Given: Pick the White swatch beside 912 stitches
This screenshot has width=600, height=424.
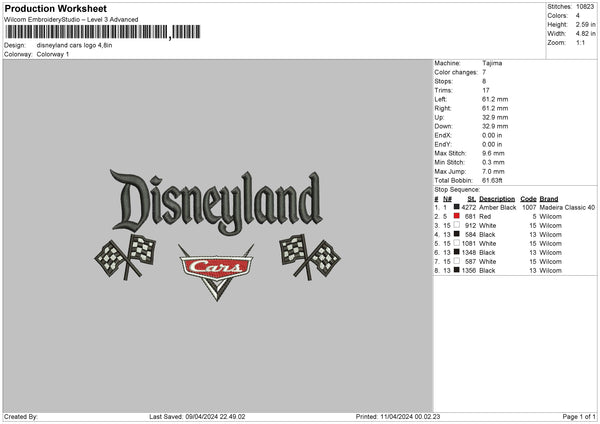Looking at the screenshot, I should click(x=457, y=225).
